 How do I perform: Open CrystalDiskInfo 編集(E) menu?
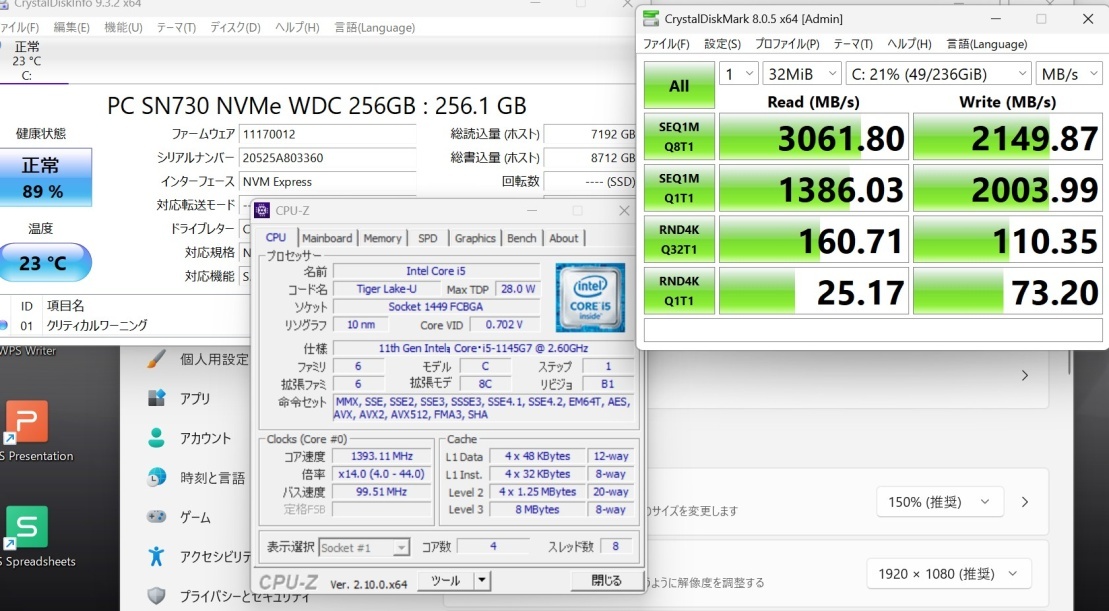[x=71, y=28]
